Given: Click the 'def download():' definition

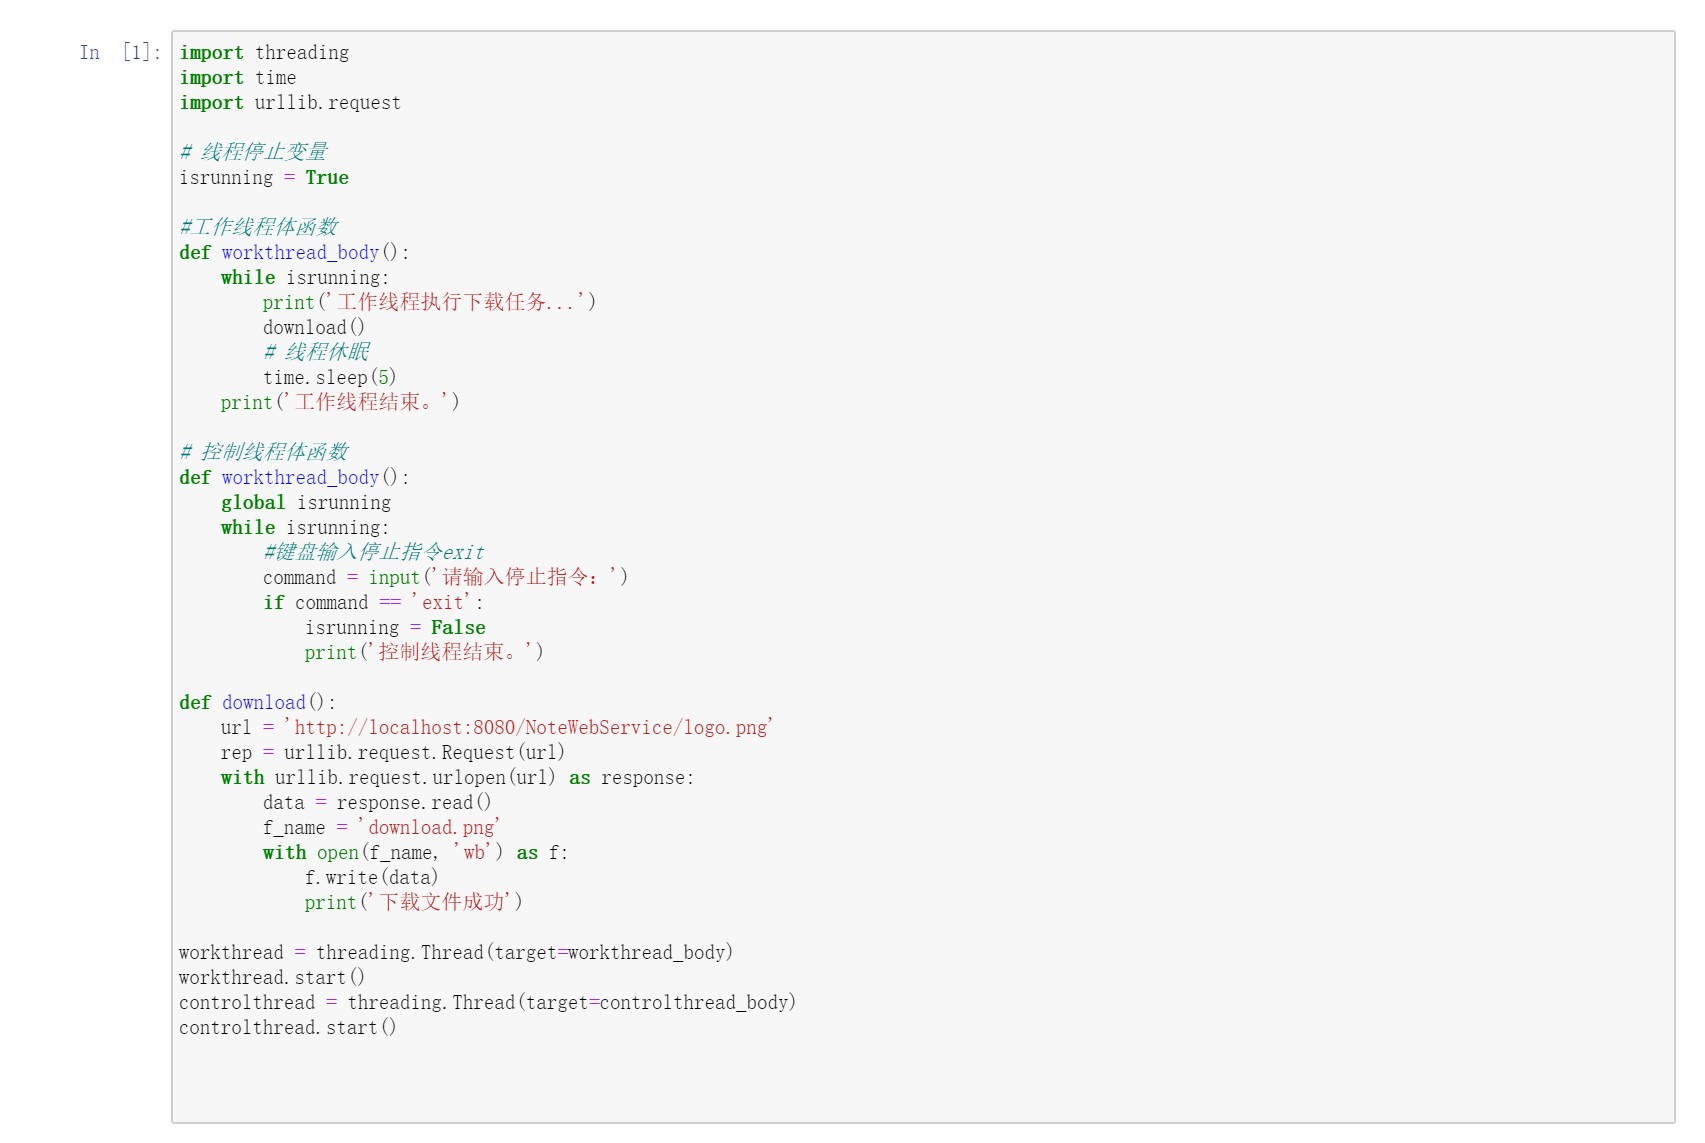Looking at the screenshot, I should (258, 702).
